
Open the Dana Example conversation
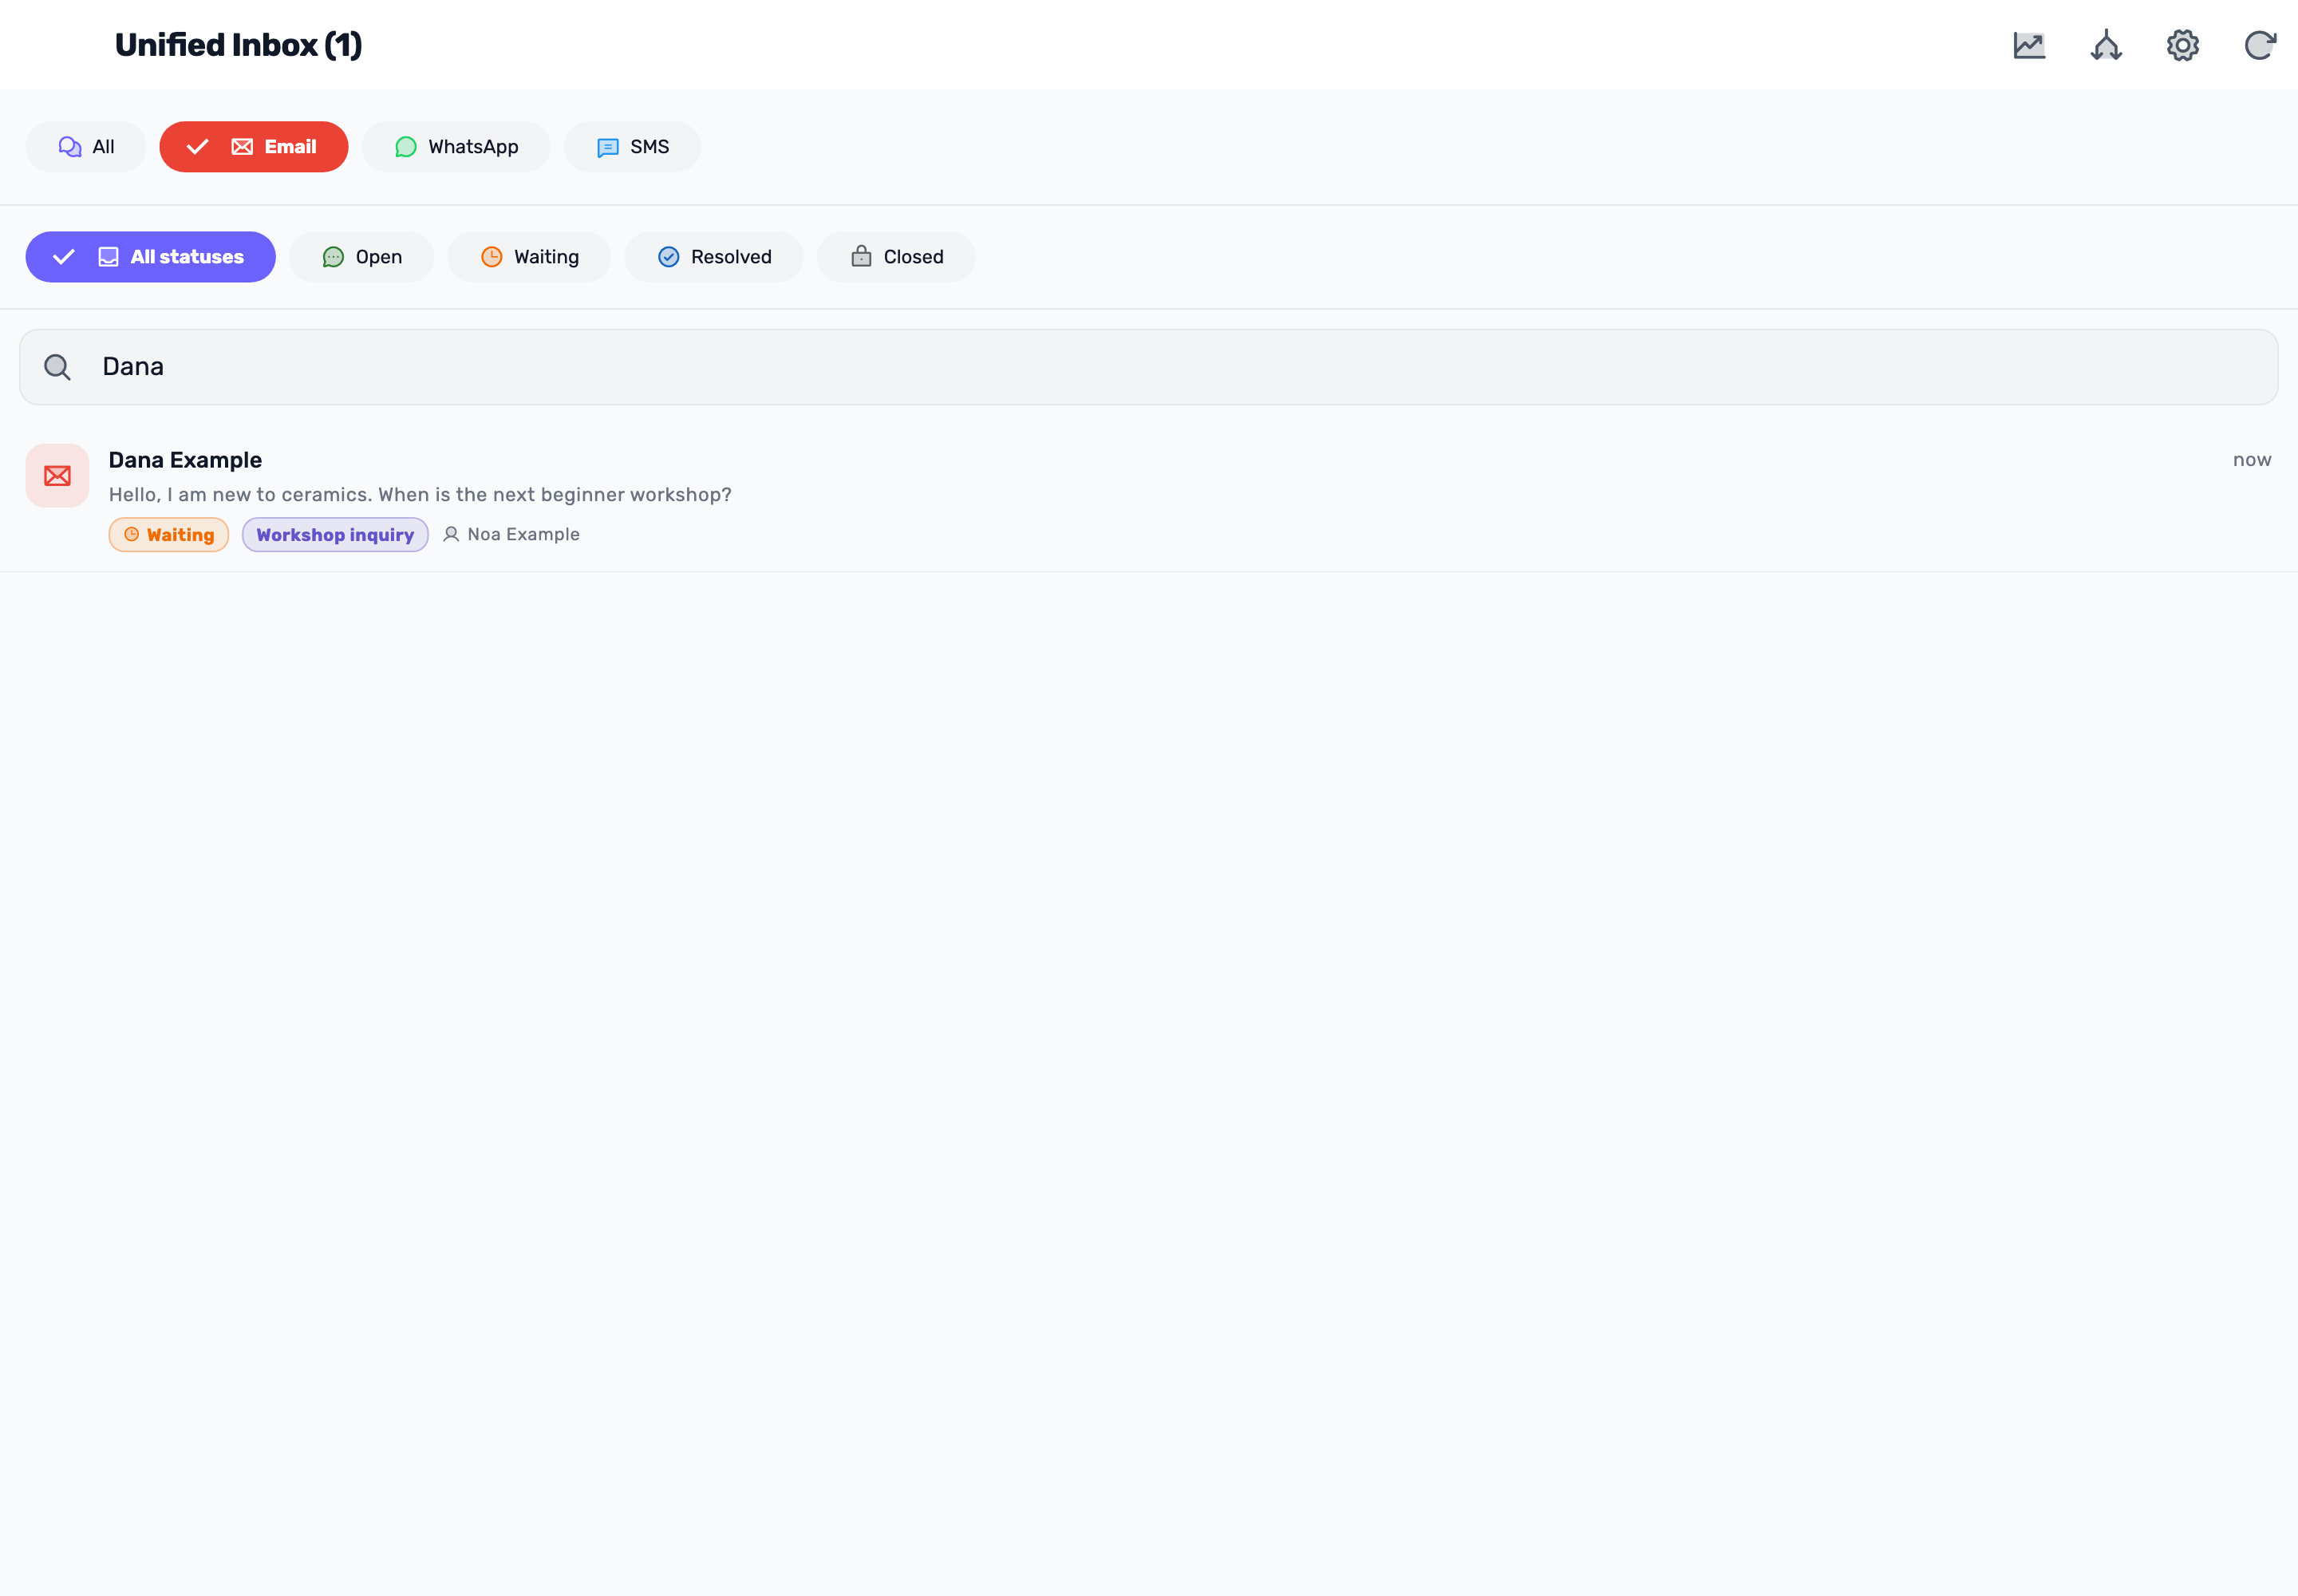click(x=1149, y=497)
